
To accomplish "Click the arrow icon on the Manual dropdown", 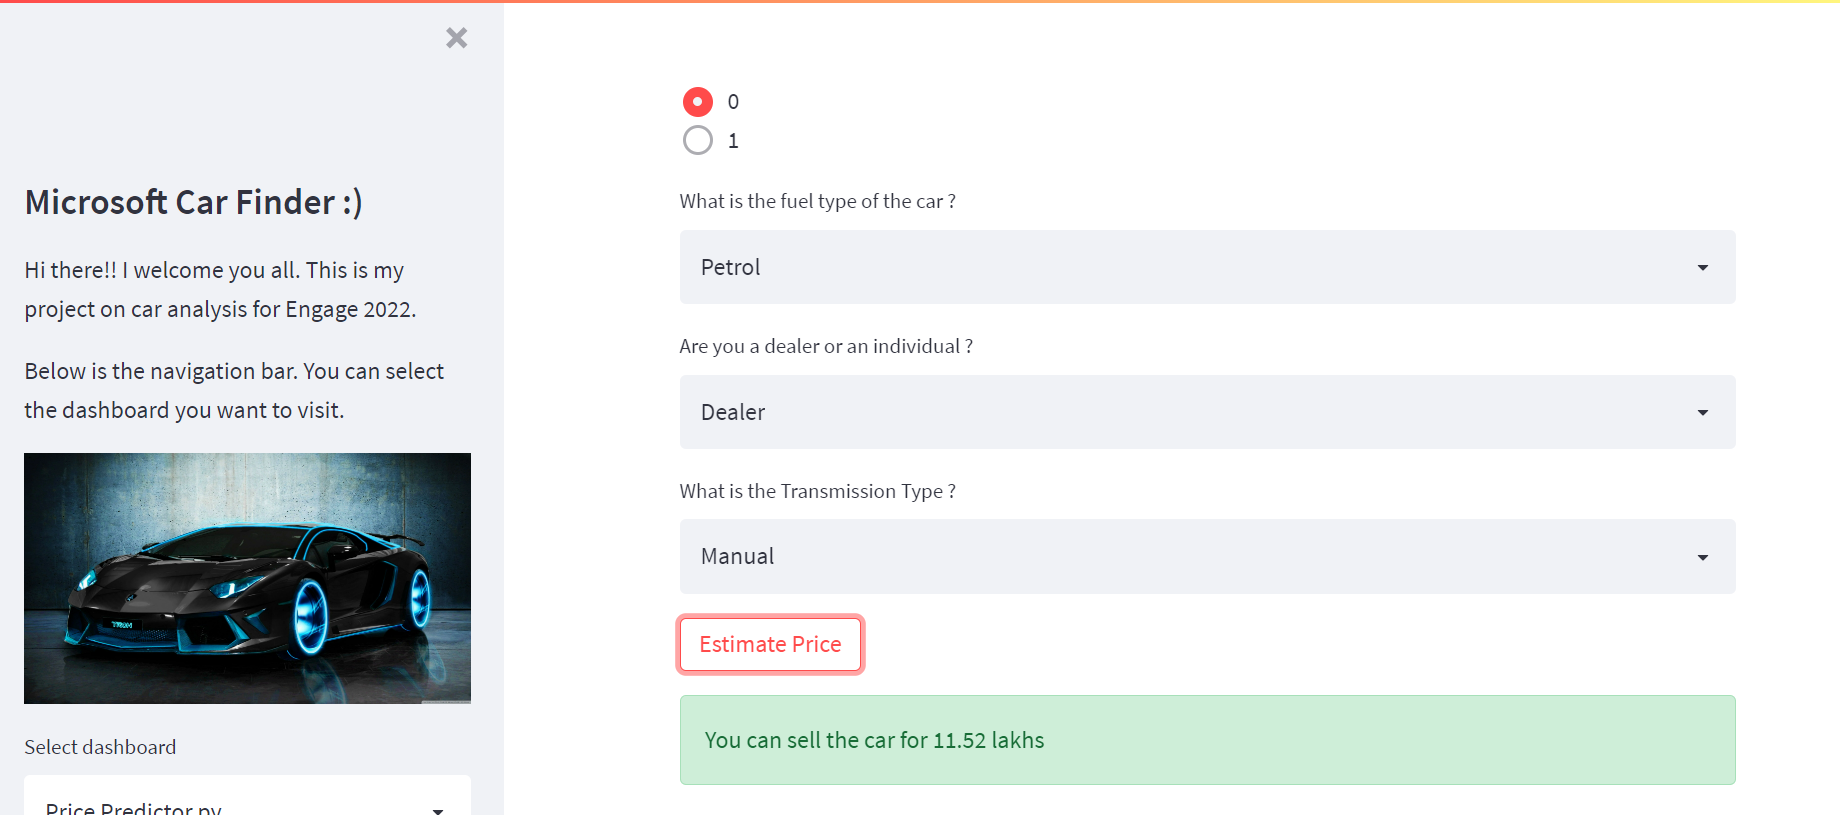I will pos(1702,558).
